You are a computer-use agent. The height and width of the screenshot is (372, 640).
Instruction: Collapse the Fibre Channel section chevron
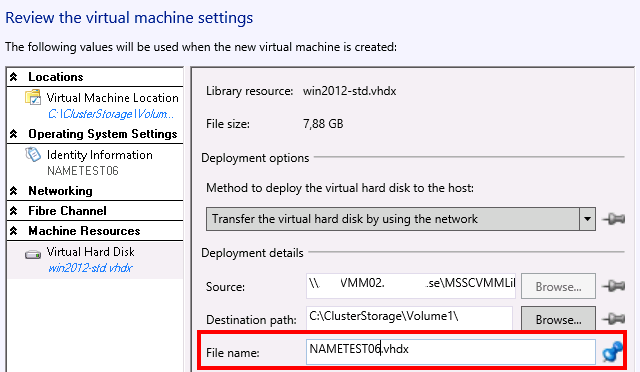[x=13, y=211]
